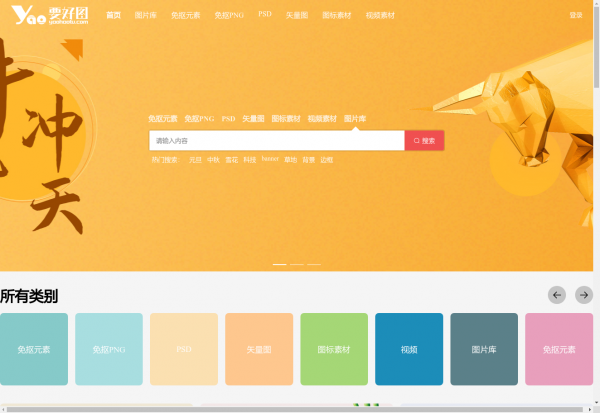
Task: Click the 请输入内容 search input field
Action: point(276,141)
